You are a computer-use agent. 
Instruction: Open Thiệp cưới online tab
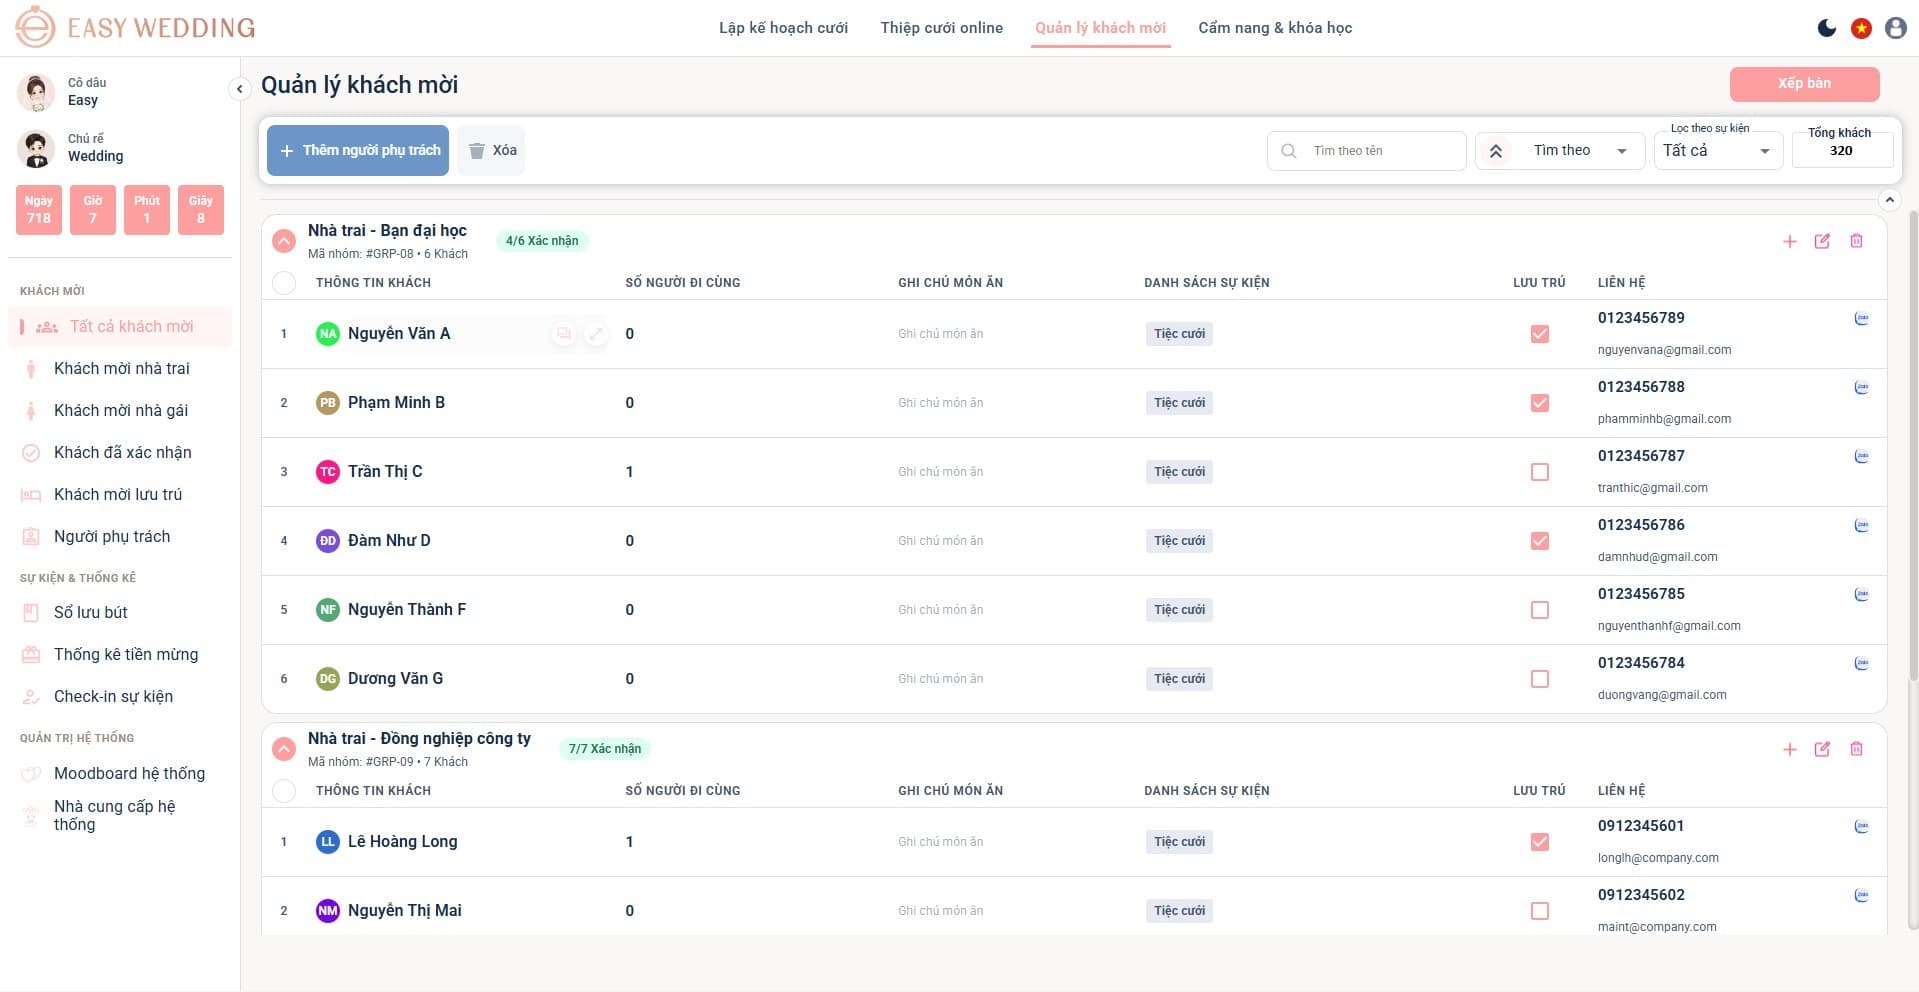941,28
